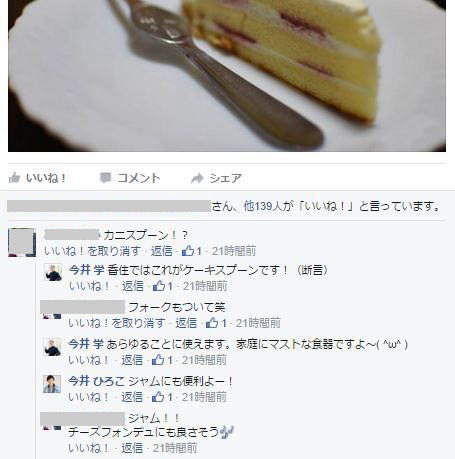Viewport: 455px width, 459px height.
Task: Click the like-count thumb on the フォークもついて comment
Action: click(x=212, y=322)
